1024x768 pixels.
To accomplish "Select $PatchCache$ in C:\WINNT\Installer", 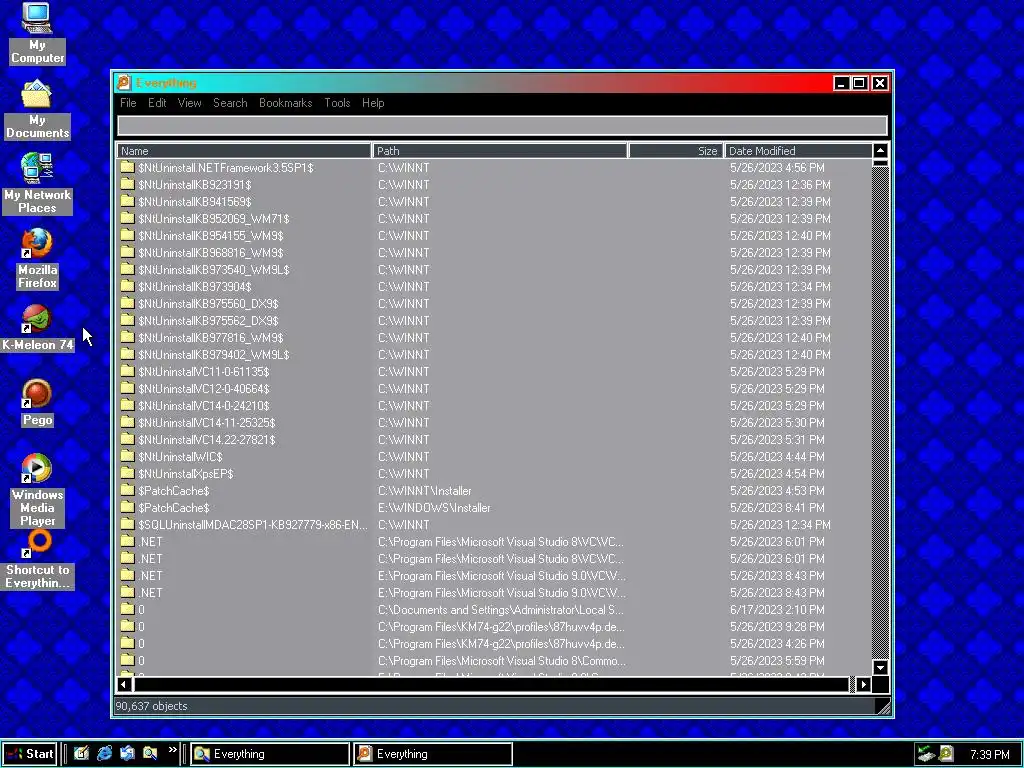I will [x=494, y=490].
